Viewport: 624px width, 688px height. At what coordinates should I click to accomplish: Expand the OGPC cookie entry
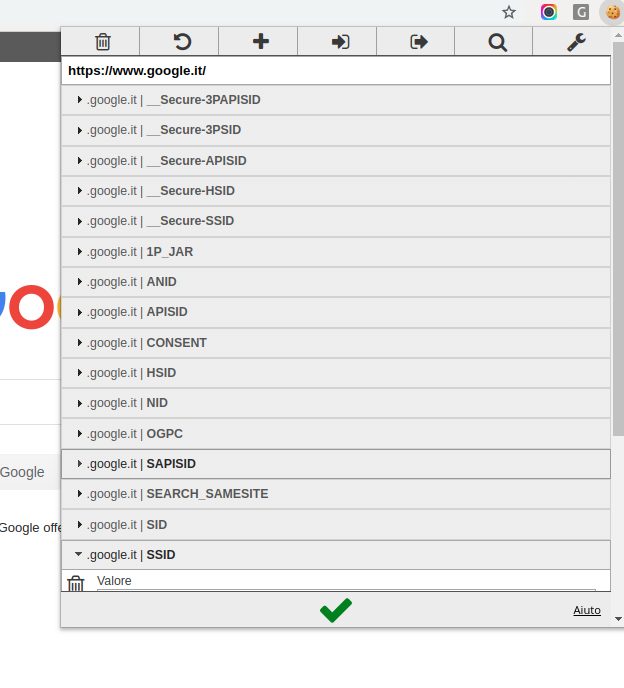coord(336,434)
